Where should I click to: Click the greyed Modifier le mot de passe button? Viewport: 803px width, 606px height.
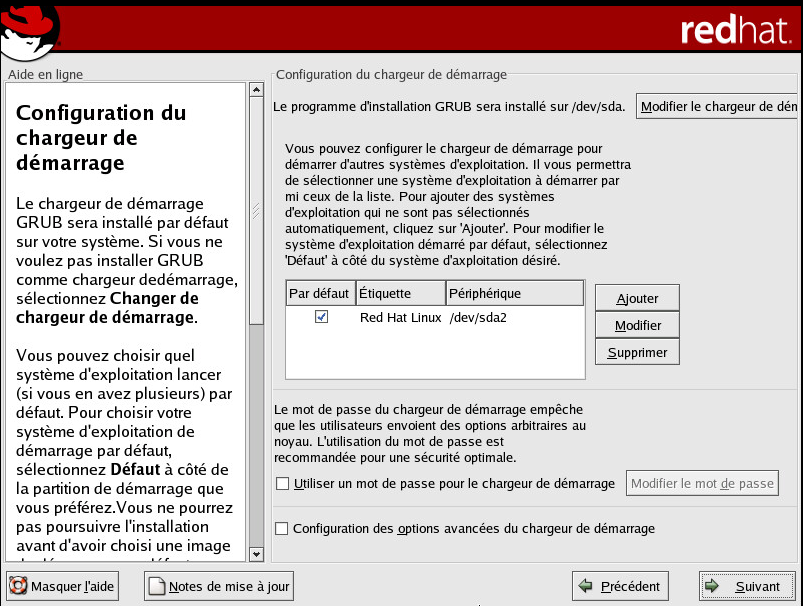click(x=702, y=483)
